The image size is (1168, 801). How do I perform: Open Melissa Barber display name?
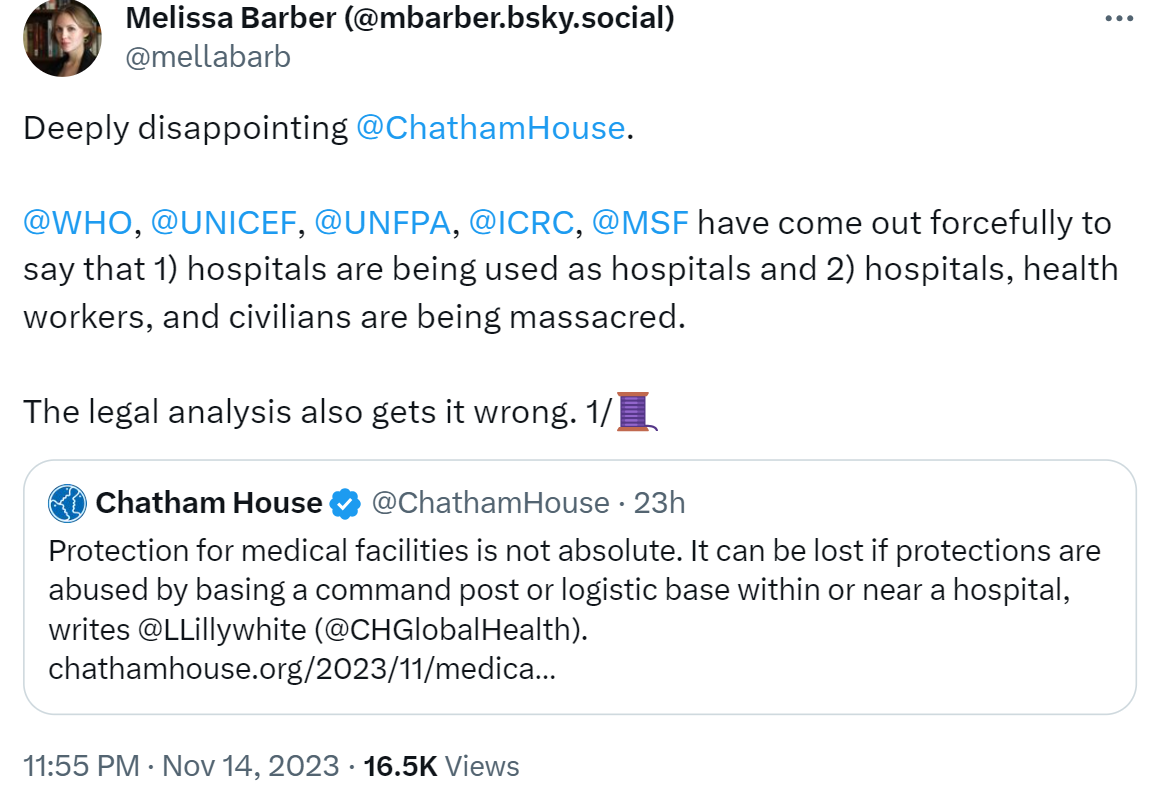400,18
